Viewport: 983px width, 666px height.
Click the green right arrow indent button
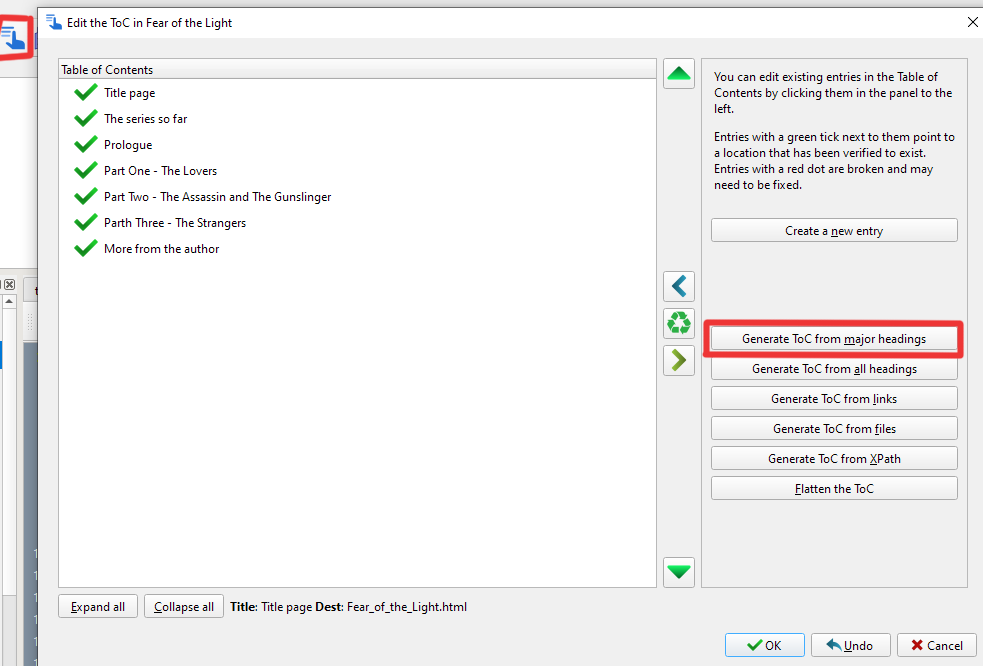click(x=679, y=360)
